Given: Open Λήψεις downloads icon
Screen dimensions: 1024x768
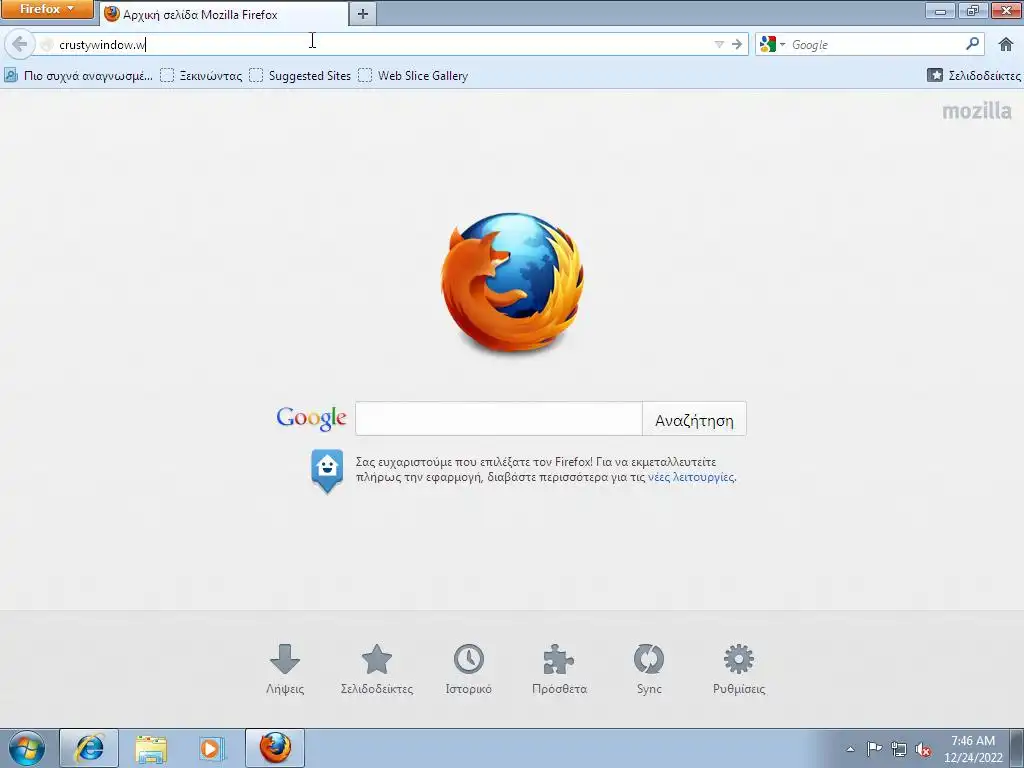Looking at the screenshot, I should tap(285, 669).
